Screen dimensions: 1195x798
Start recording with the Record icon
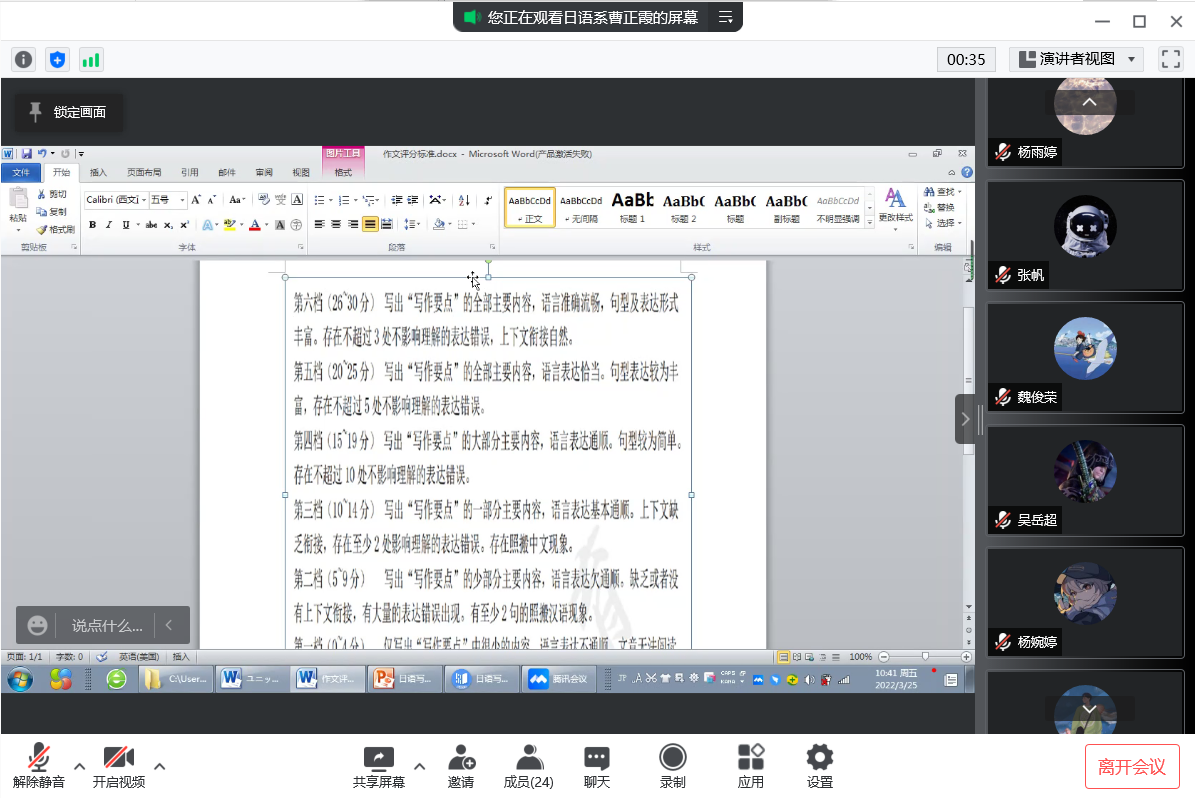coord(673,758)
